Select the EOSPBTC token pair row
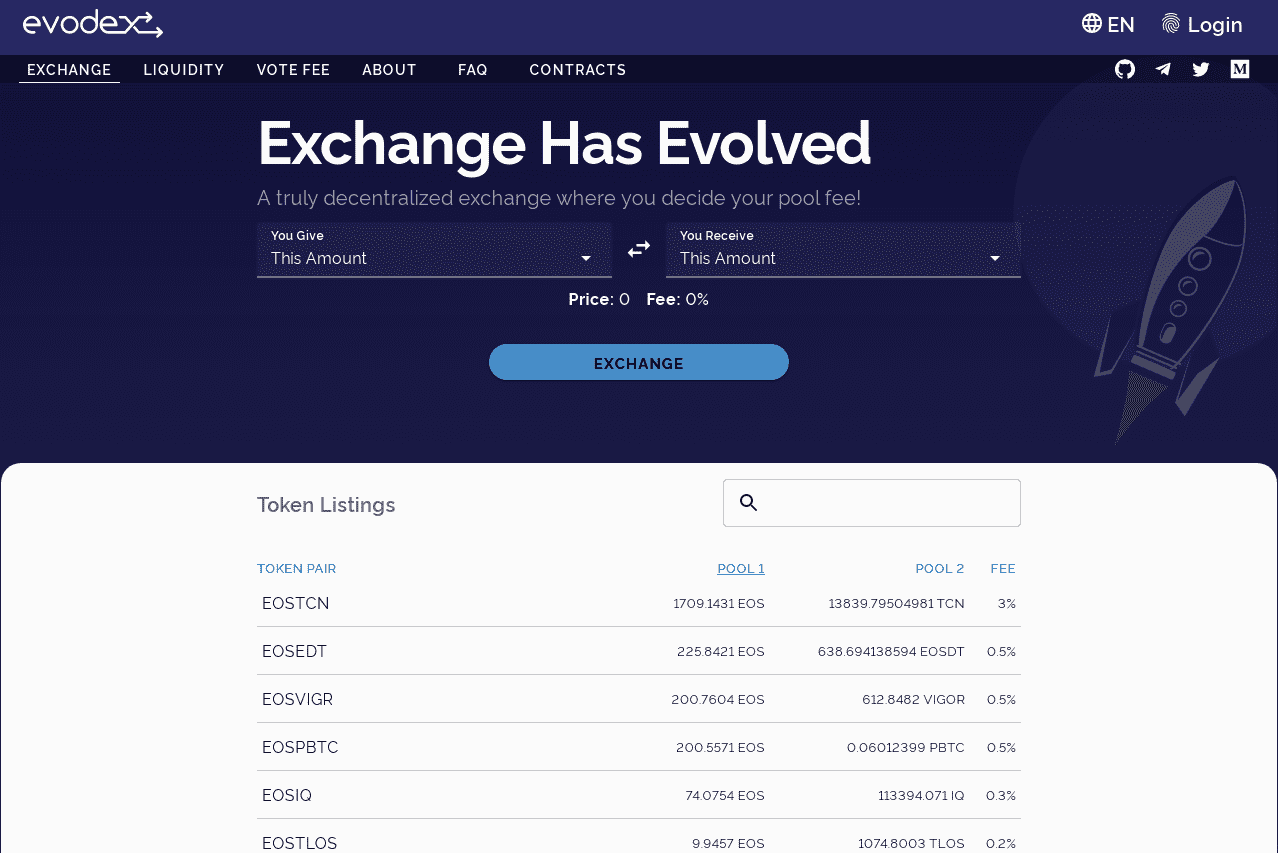 pyautogui.click(x=639, y=748)
